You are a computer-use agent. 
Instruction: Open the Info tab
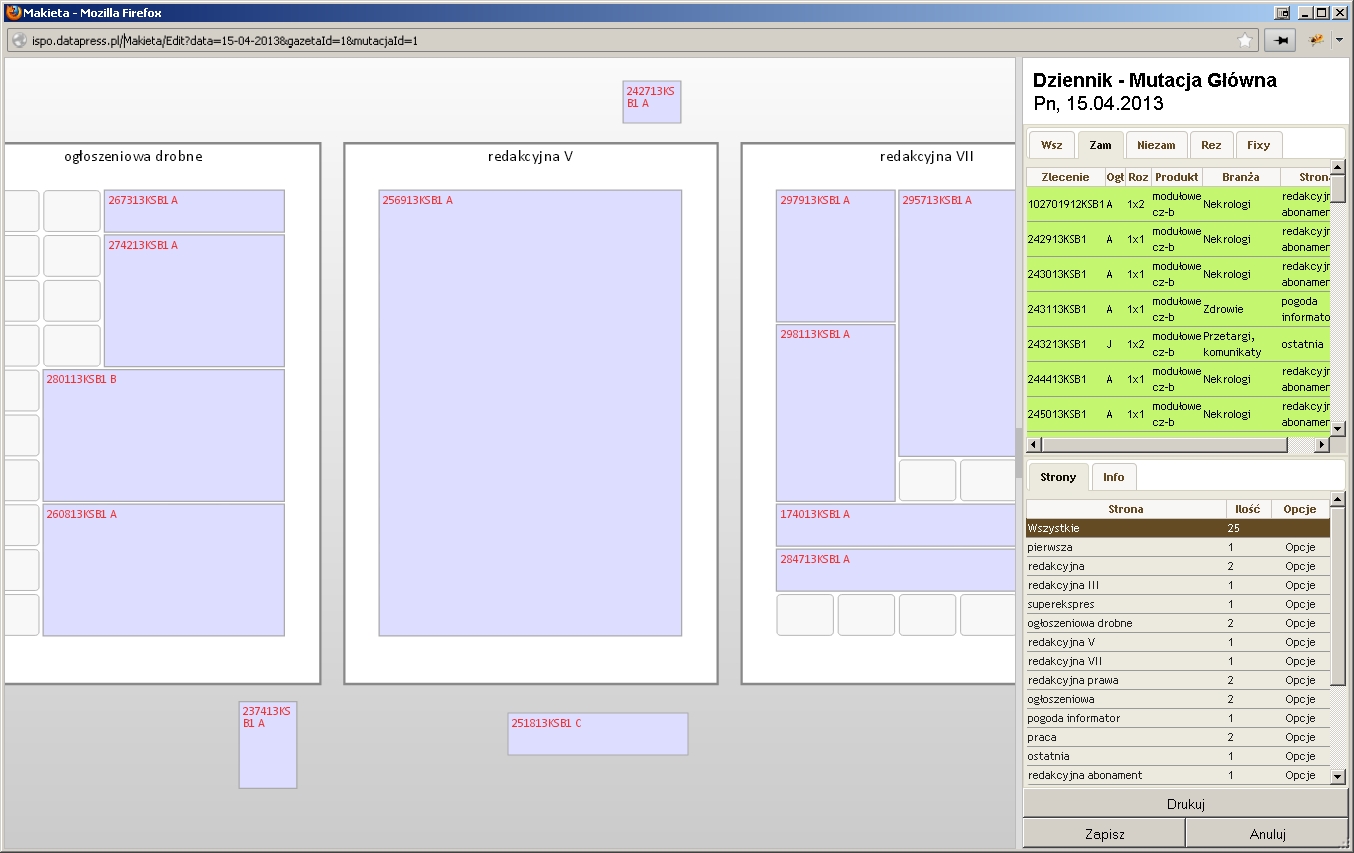(x=1113, y=477)
